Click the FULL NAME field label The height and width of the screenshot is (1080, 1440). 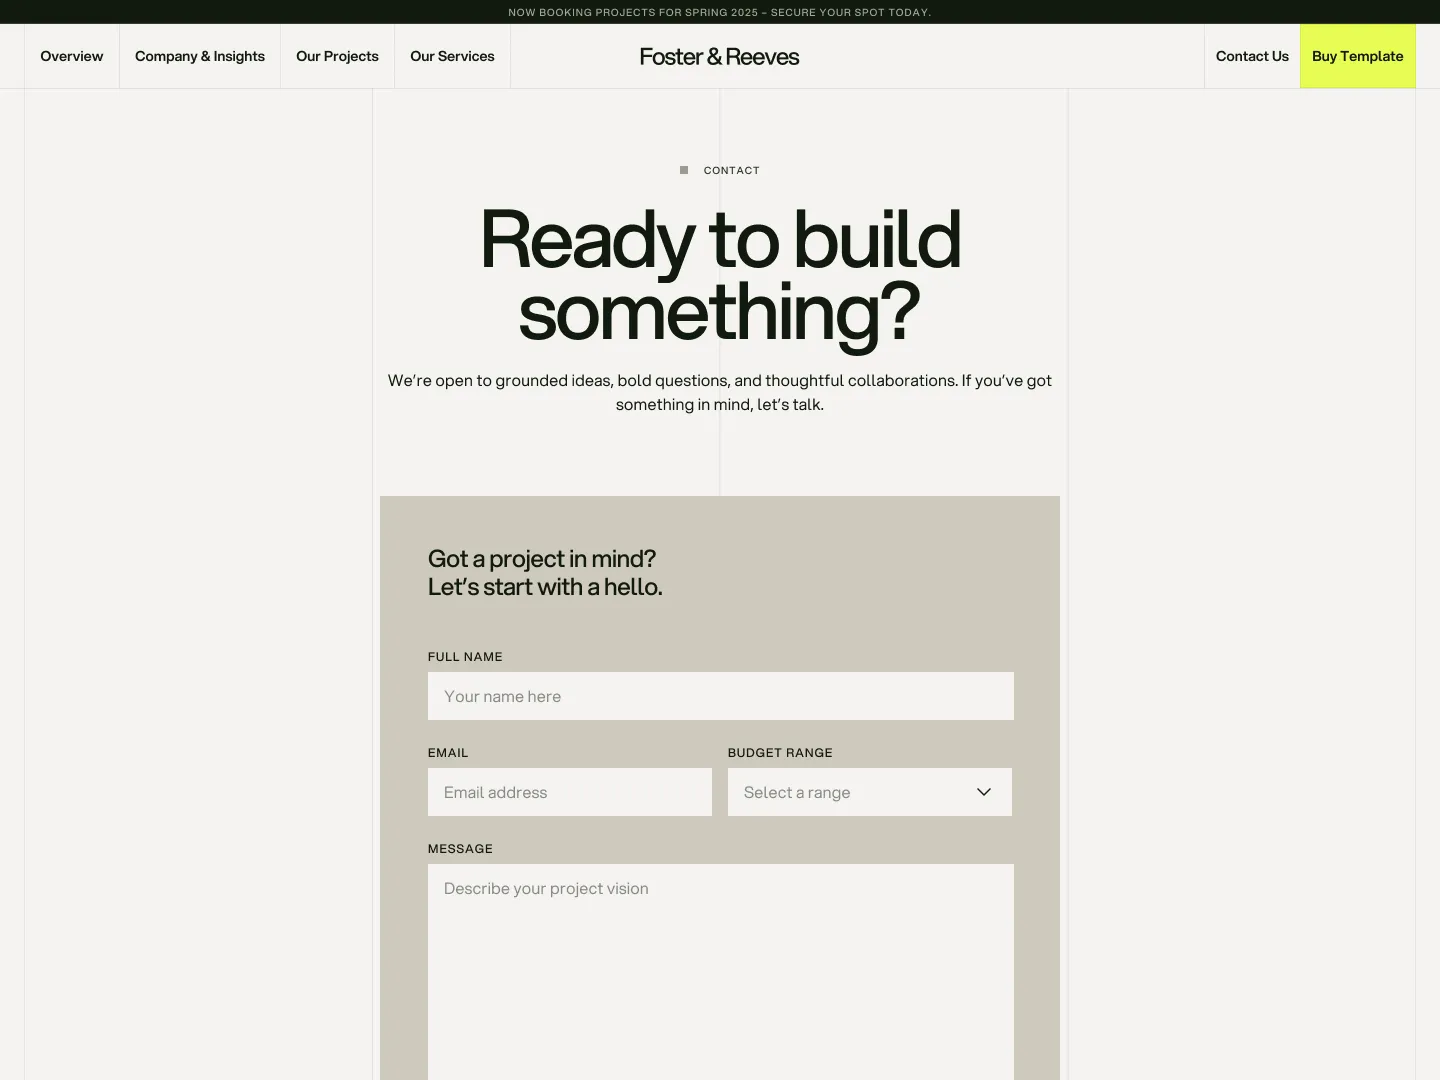(x=465, y=657)
